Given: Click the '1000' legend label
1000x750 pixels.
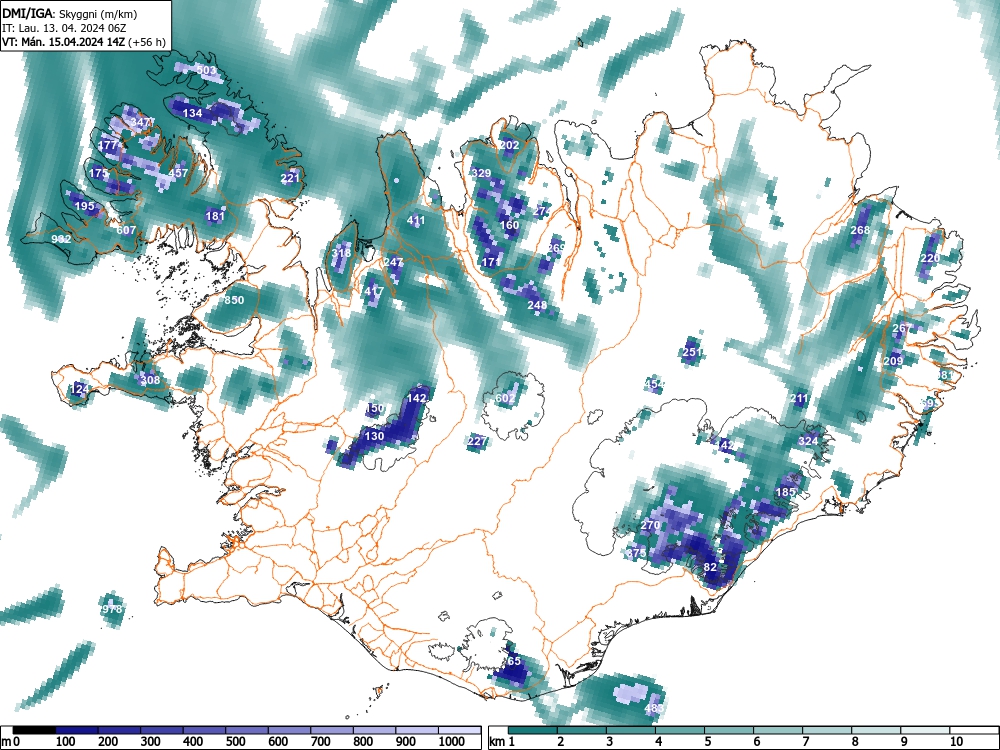Looking at the screenshot, I should point(452,742).
